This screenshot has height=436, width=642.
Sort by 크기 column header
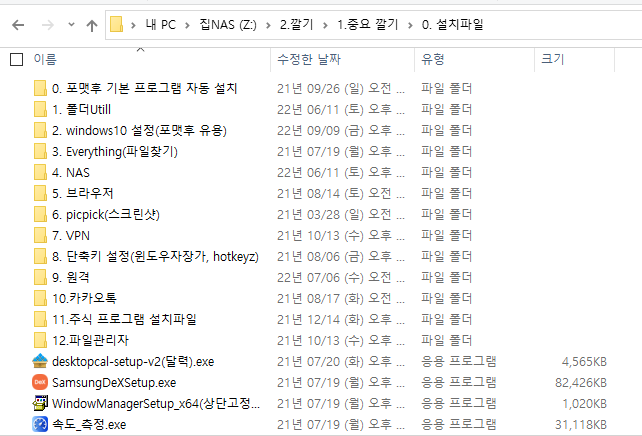(553, 59)
